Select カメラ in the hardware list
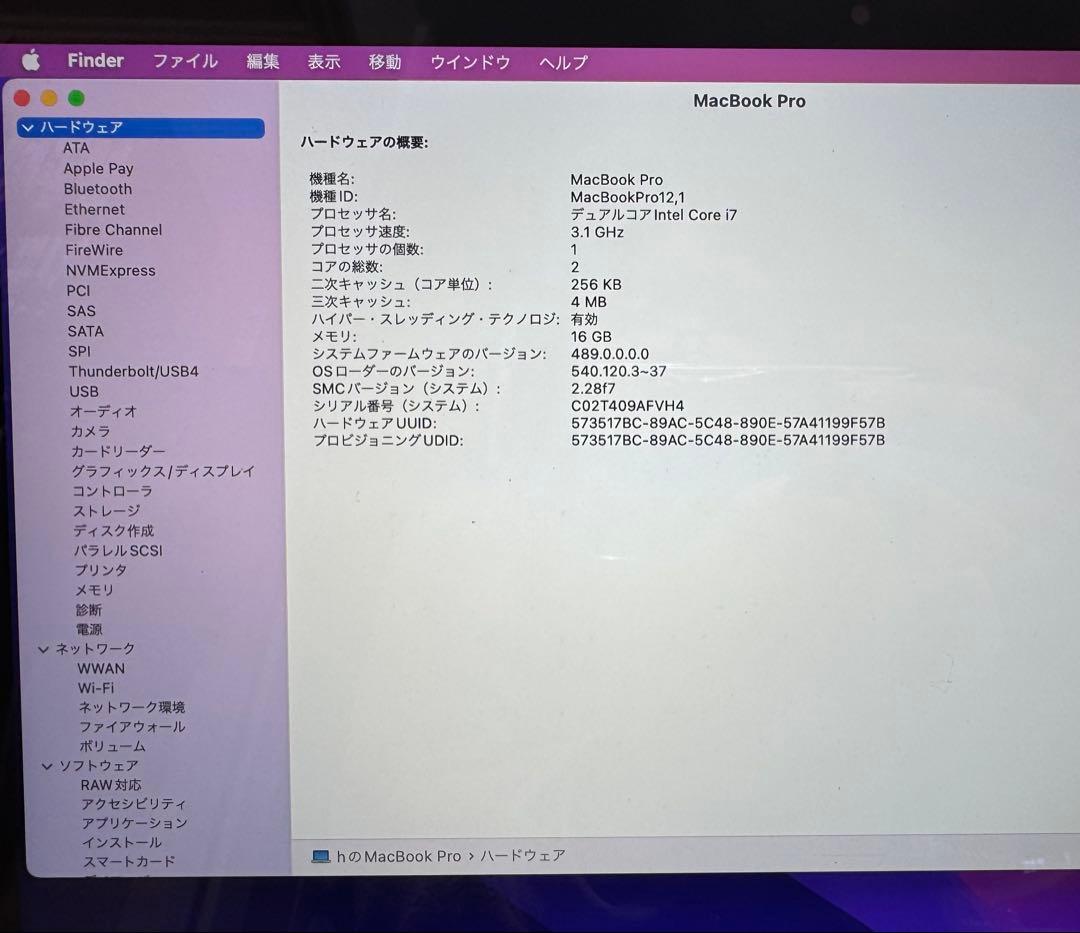Viewport: 1080px width, 933px height. pos(91,431)
